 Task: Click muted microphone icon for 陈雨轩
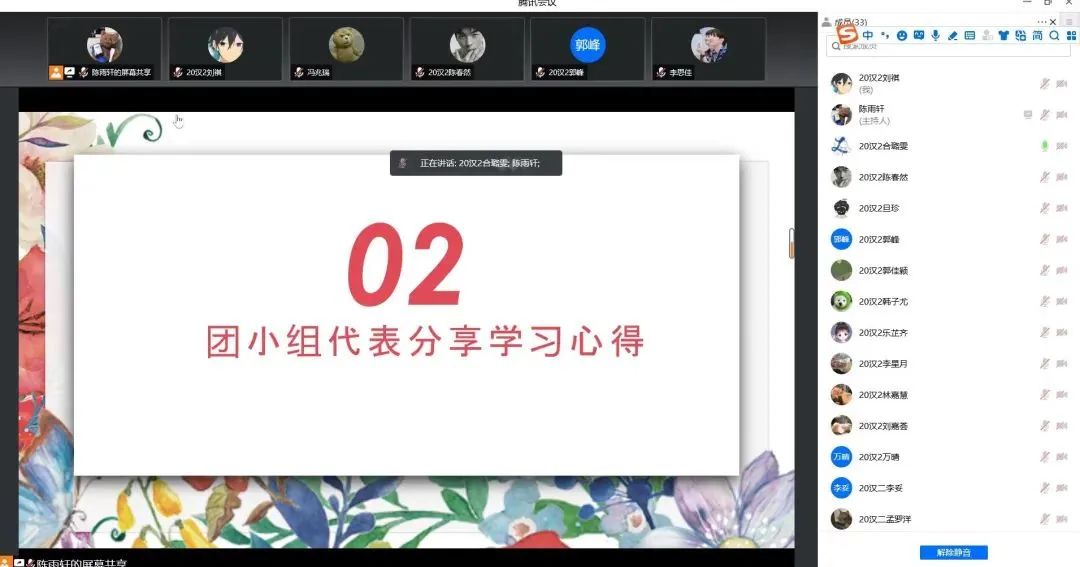[x=1045, y=114]
